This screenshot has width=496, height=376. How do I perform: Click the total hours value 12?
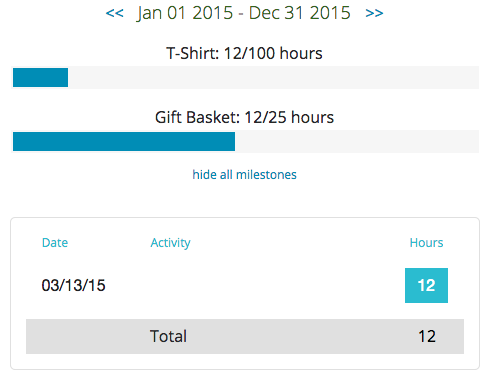pyautogui.click(x=427, y=336)
